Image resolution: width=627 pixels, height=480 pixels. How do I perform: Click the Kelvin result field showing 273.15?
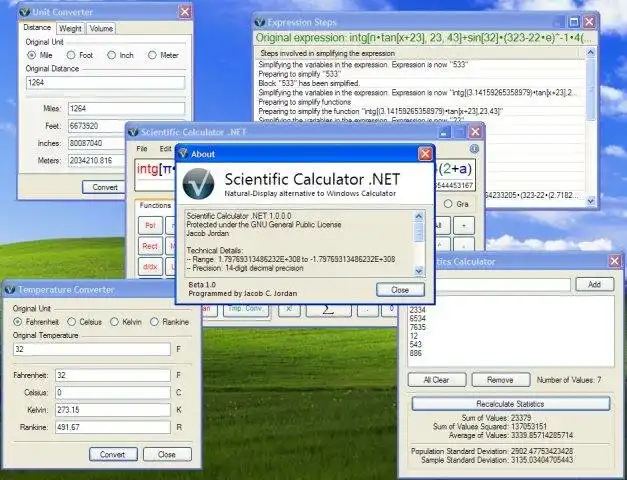pos(113,410)
